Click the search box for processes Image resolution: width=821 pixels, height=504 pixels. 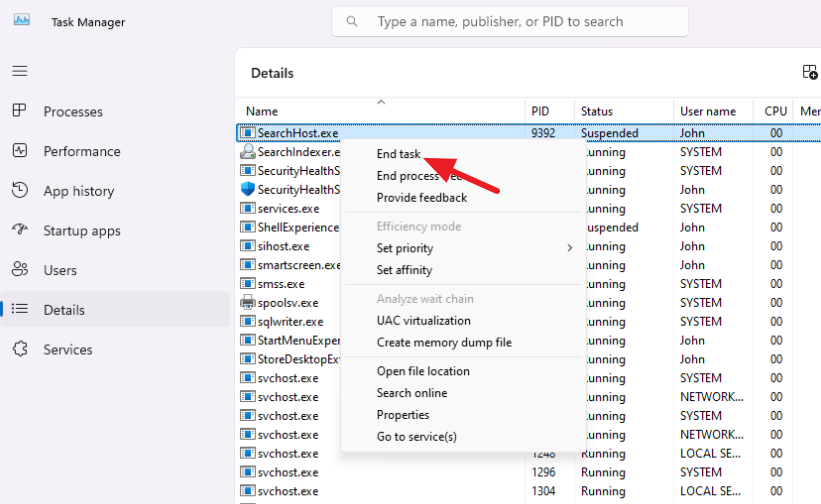point(509,21)
